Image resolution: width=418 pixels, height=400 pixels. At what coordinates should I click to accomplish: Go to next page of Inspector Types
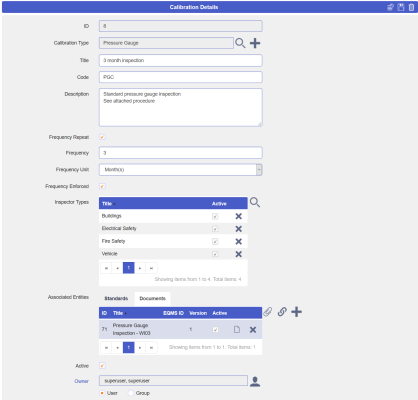tap(140, 268)
